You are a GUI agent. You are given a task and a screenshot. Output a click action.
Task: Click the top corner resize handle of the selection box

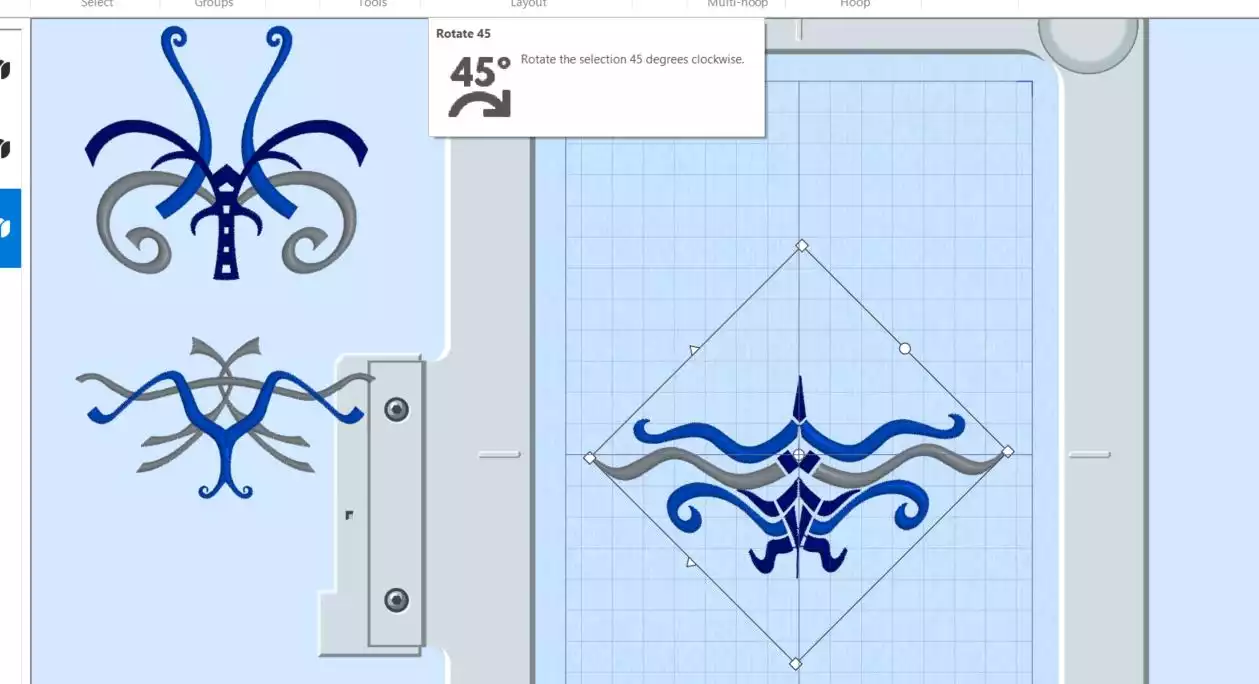801,245
